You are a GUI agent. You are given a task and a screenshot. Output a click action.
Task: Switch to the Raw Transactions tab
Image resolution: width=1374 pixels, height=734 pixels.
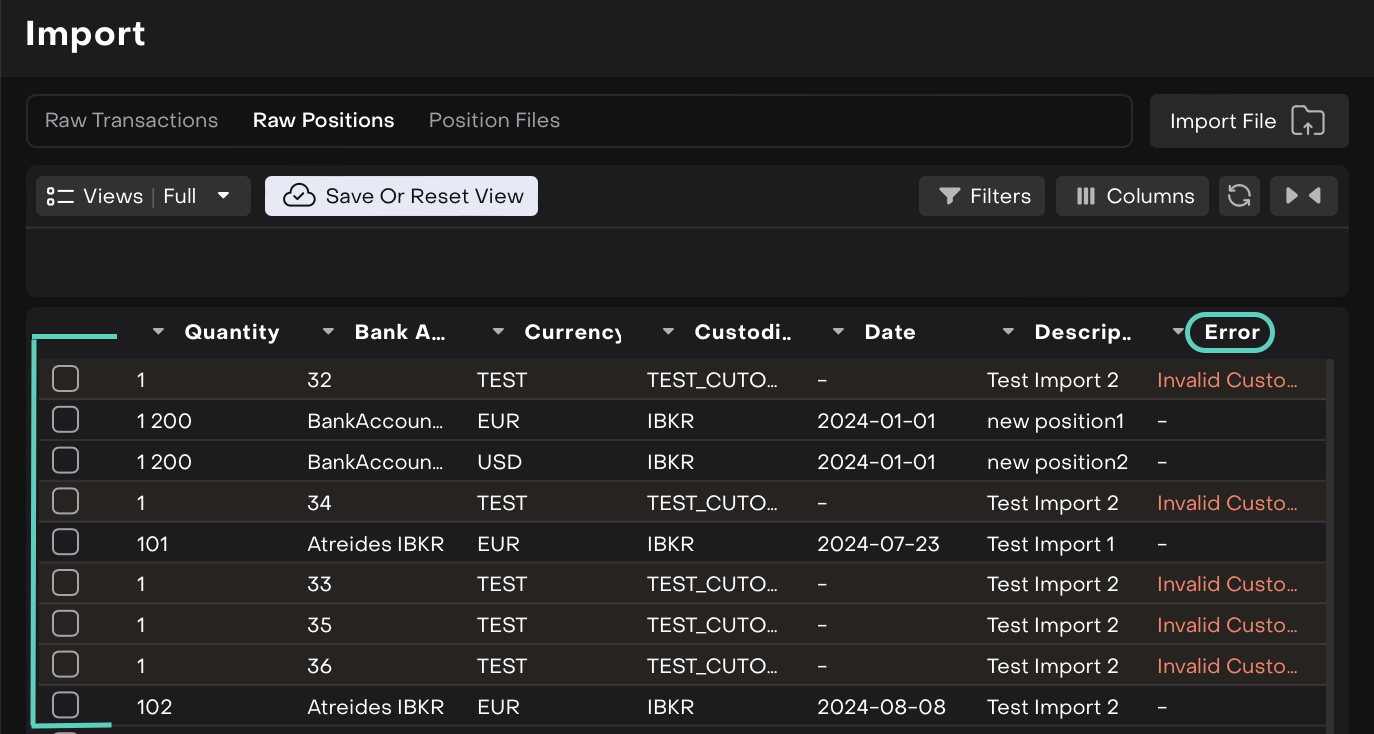131,120
